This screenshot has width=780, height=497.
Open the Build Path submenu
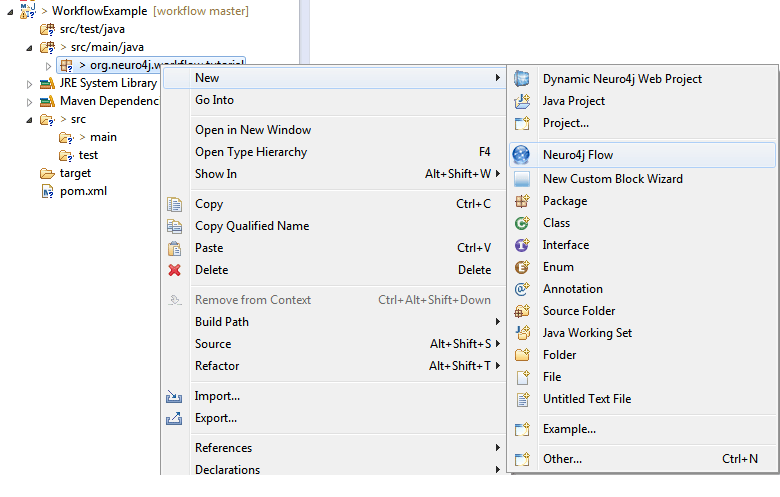coord(222,322)
